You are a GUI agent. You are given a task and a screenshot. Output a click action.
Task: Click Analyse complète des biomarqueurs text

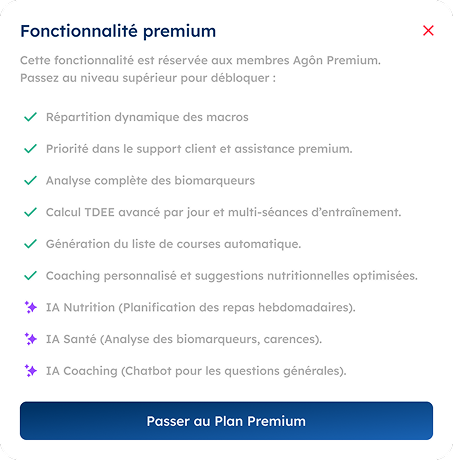150,181
